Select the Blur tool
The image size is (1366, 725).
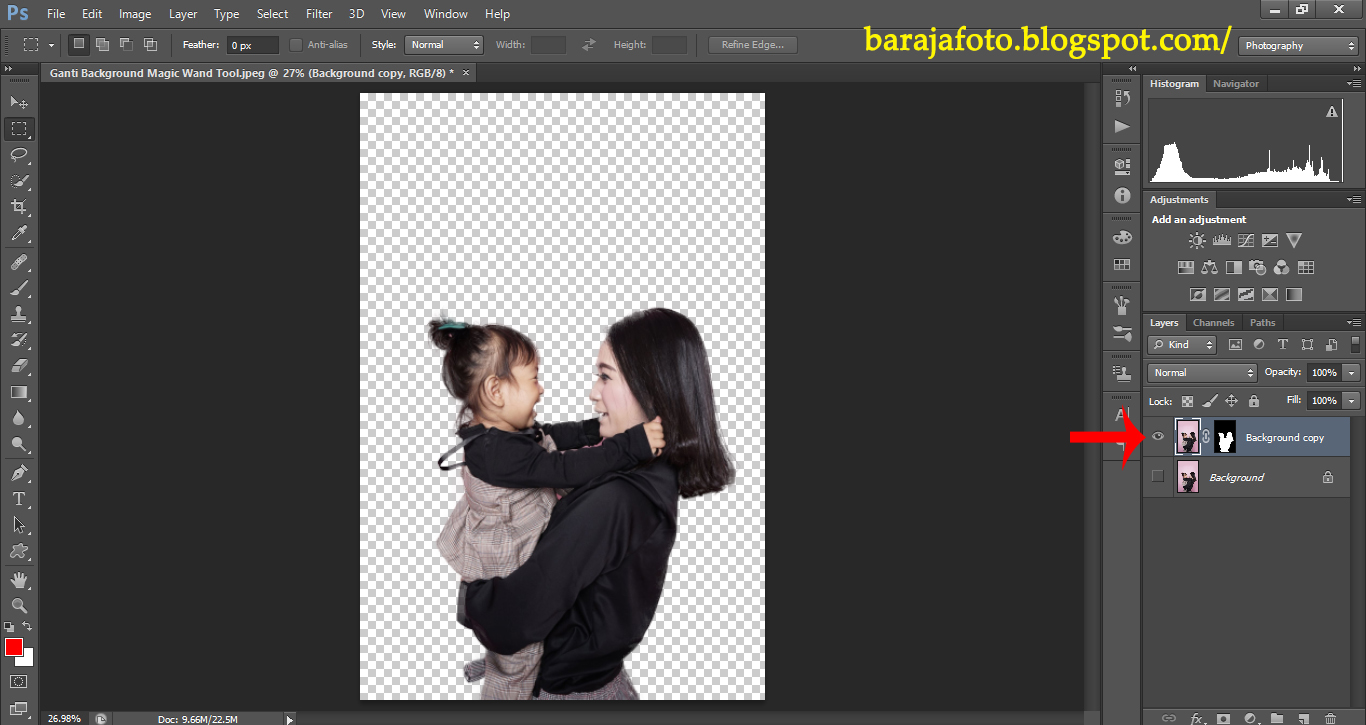(19, 418)
